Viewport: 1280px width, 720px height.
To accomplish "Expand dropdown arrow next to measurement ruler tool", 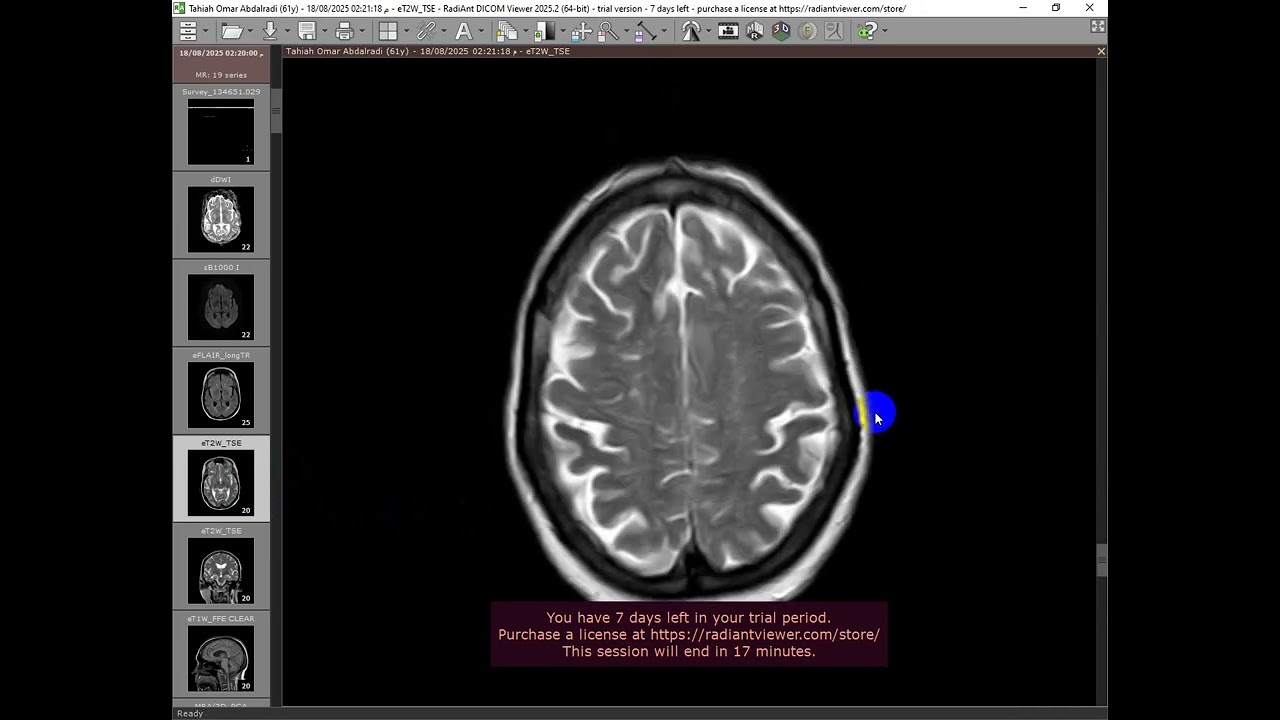I will 664,31.
